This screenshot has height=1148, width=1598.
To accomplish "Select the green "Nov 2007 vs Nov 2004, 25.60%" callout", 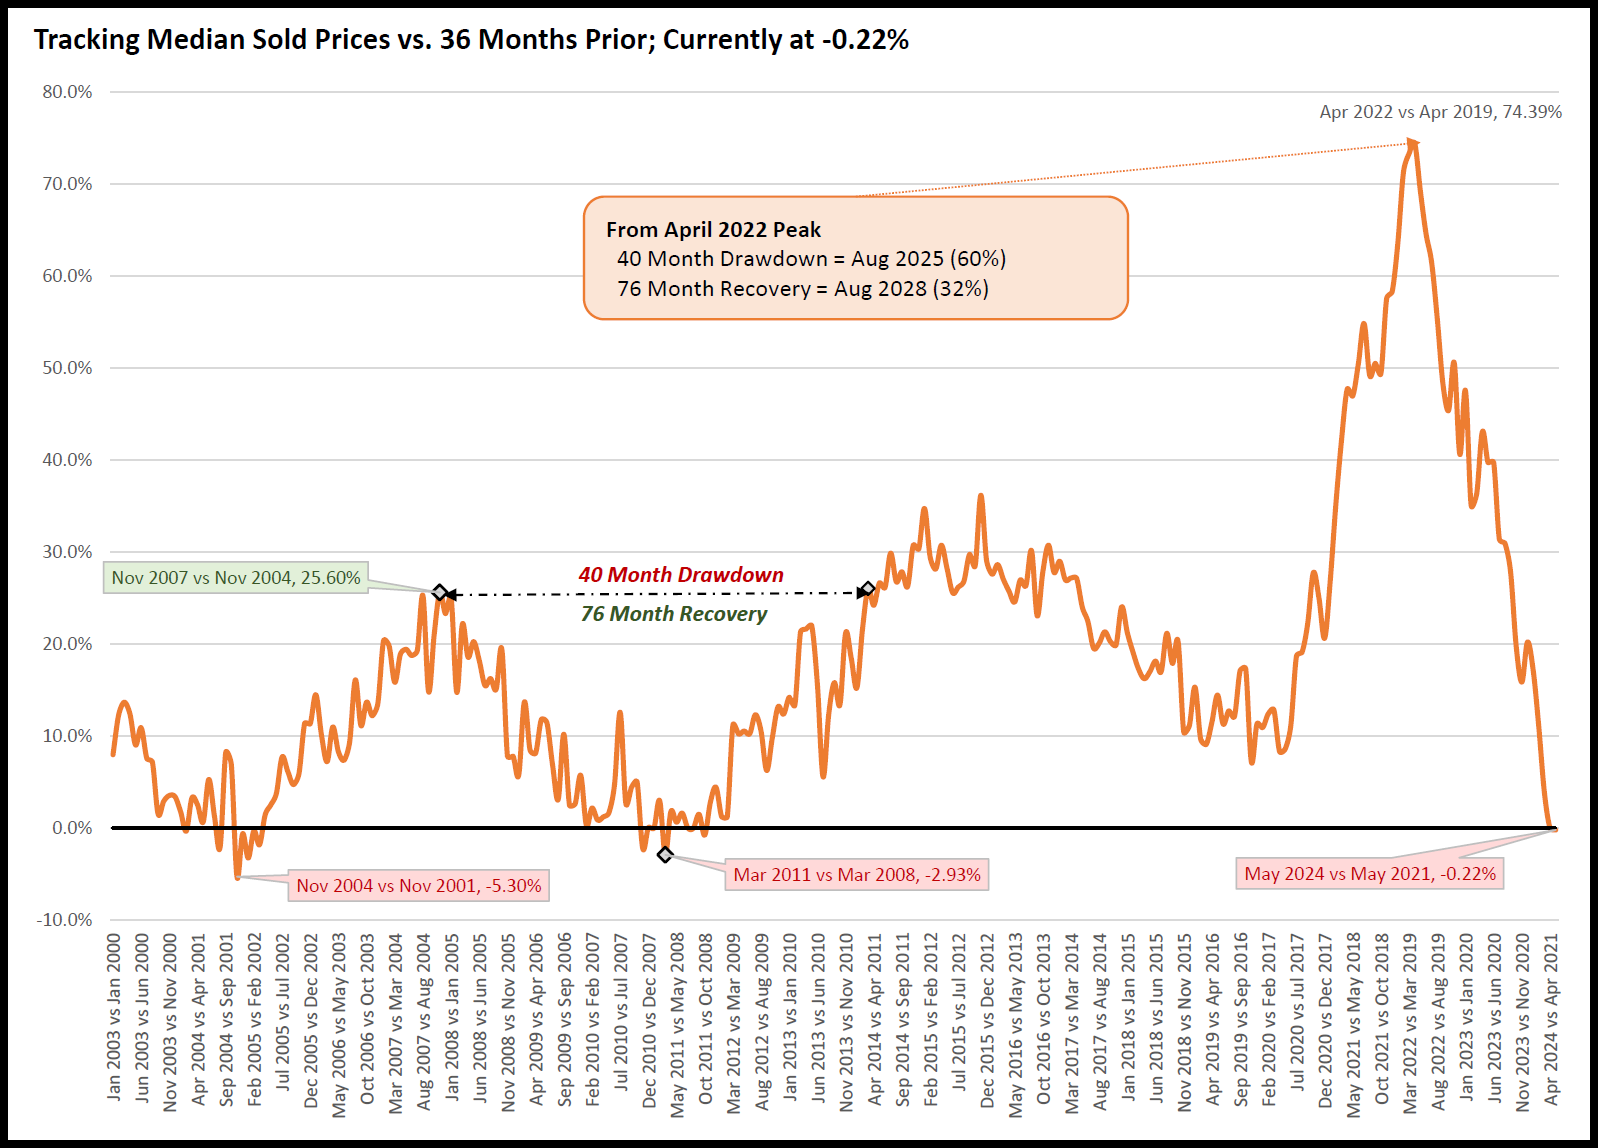I will tap(236, 578).
